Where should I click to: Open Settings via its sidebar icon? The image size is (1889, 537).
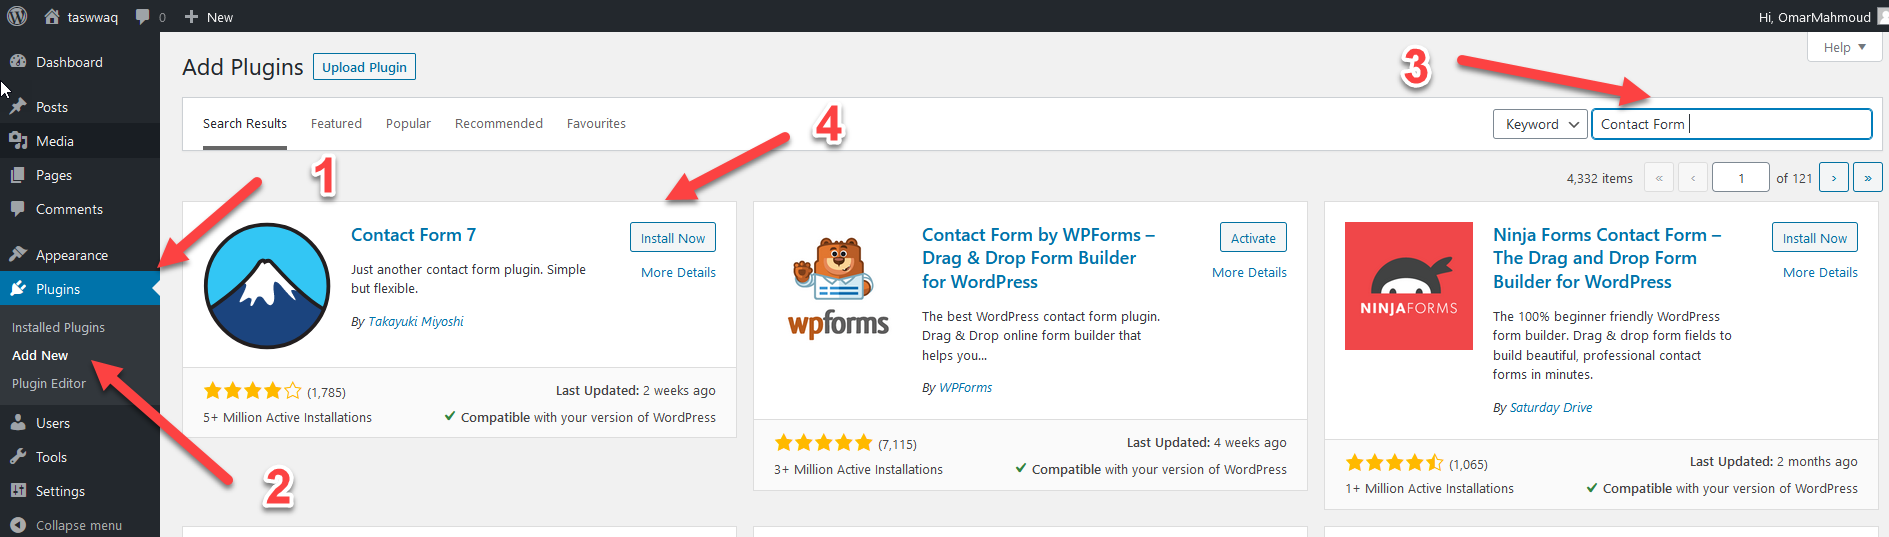(x=18, y=490)
